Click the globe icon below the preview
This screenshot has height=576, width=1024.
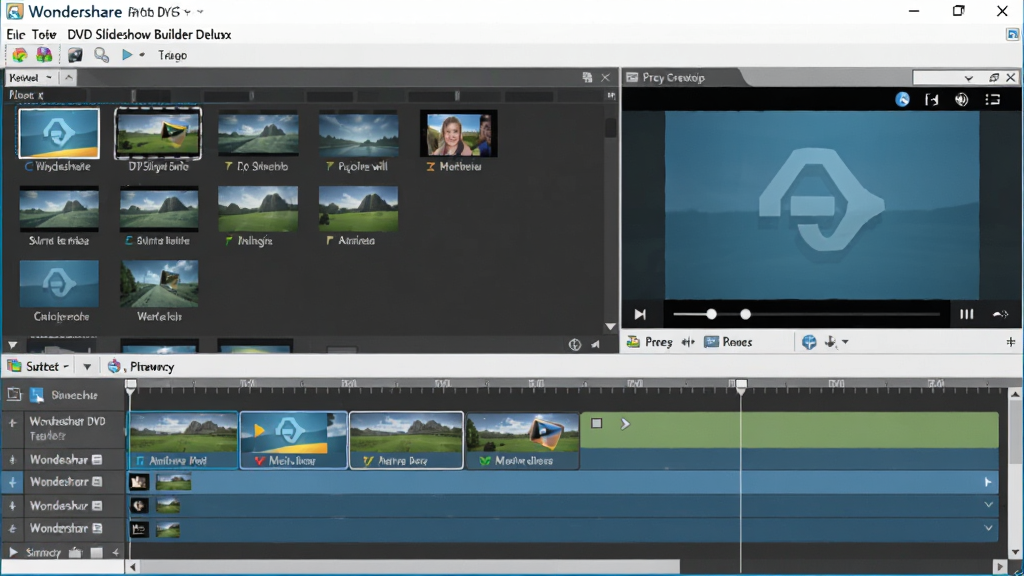click(x=809, y=342)
